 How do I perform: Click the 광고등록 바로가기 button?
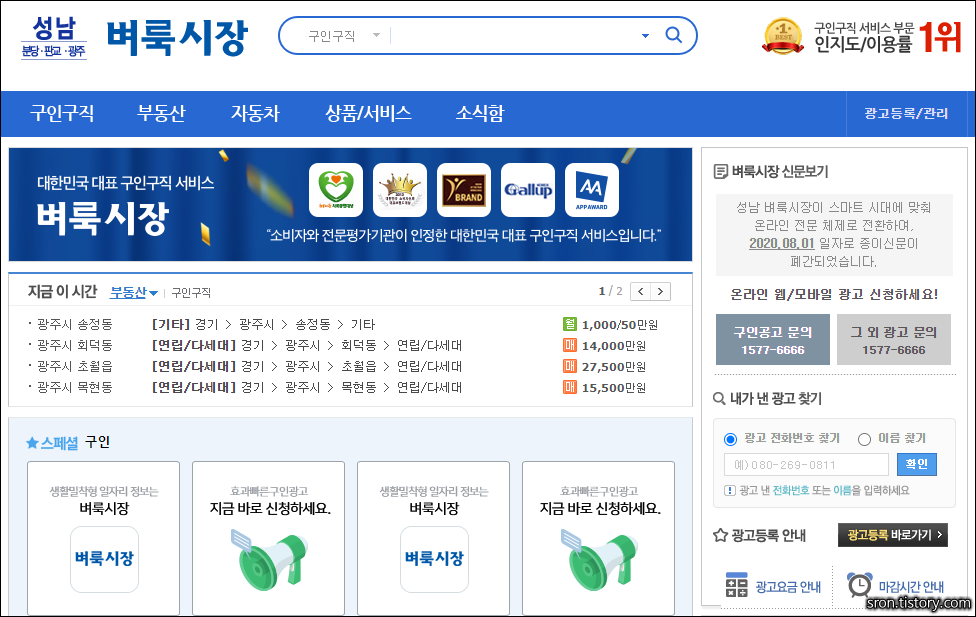pos(893,535)
